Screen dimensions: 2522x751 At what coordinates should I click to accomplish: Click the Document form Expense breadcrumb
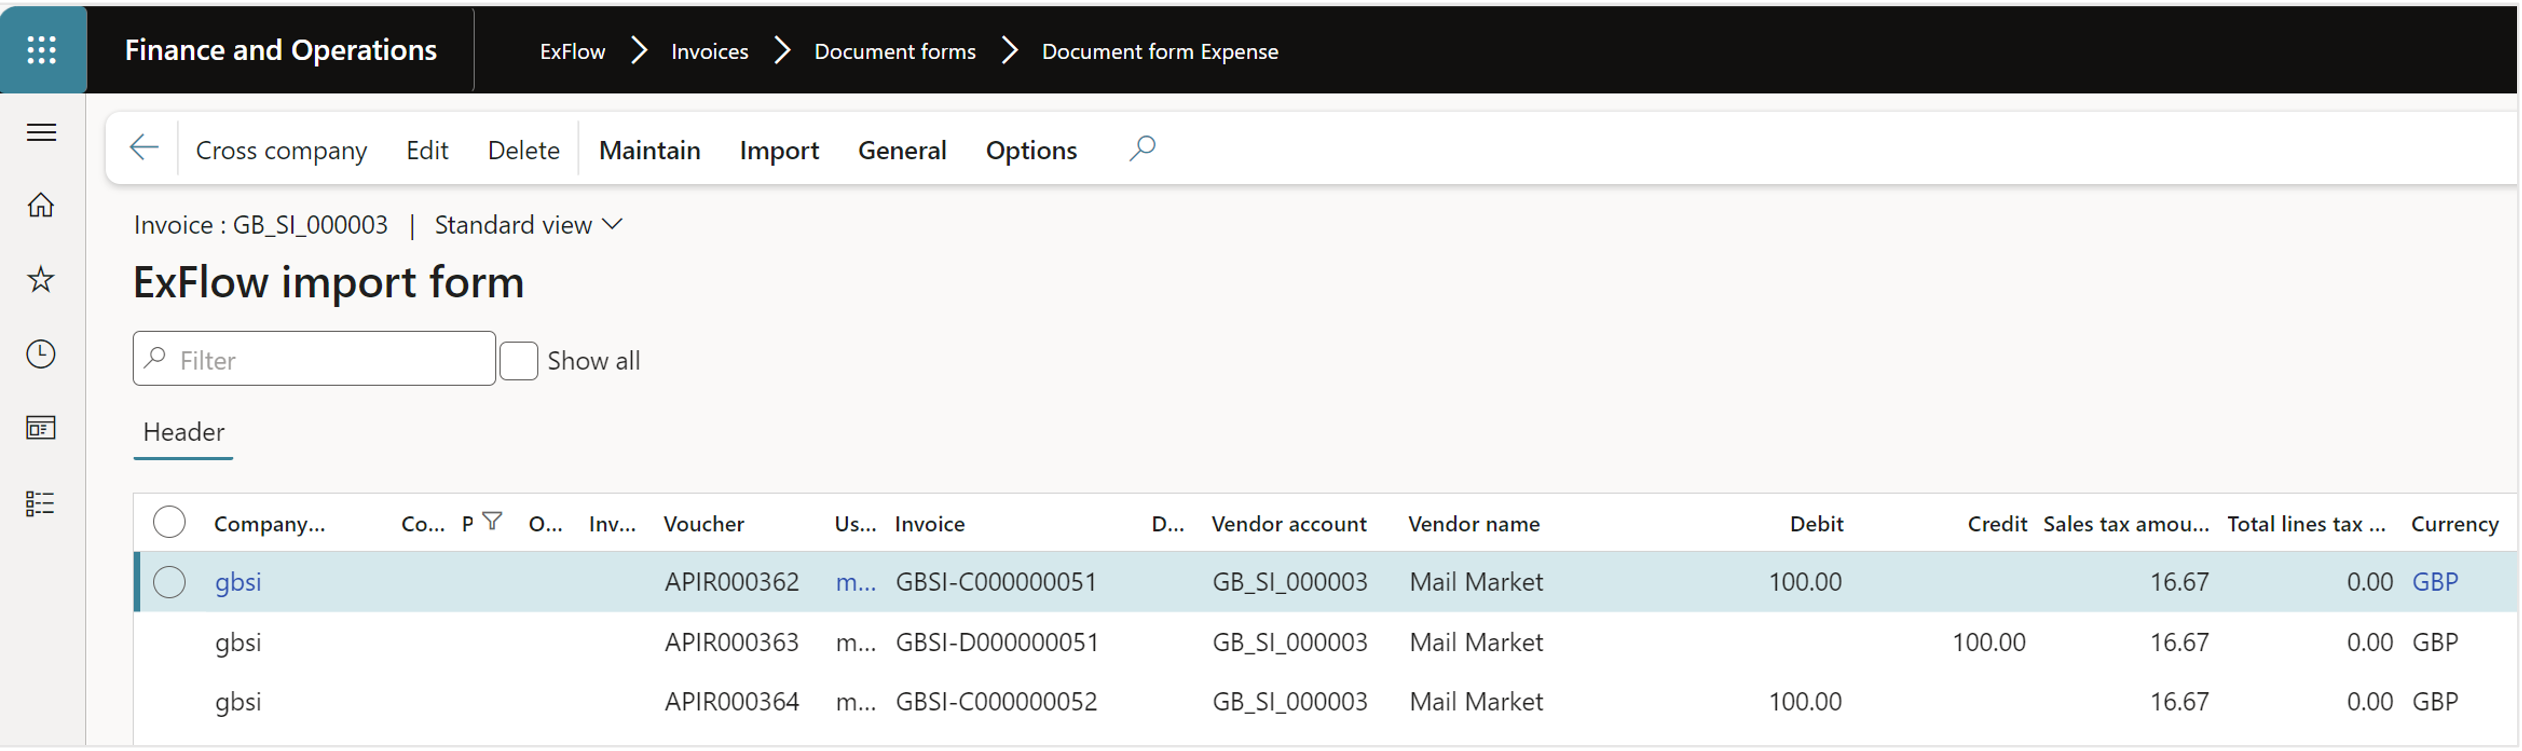click(1160, 51)
